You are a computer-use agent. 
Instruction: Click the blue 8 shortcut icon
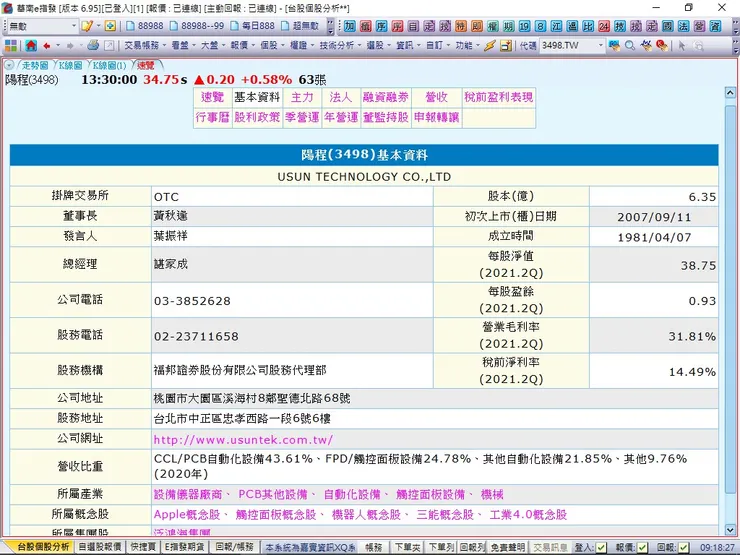(540, 26)
